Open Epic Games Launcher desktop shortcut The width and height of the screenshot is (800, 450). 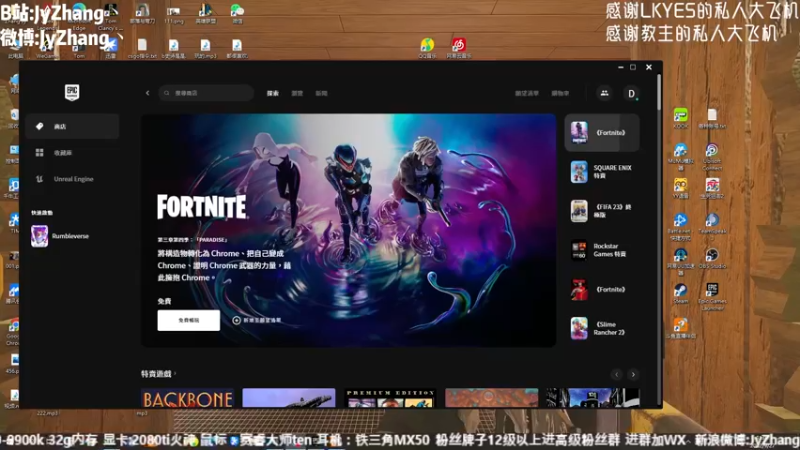coord(712,296)
